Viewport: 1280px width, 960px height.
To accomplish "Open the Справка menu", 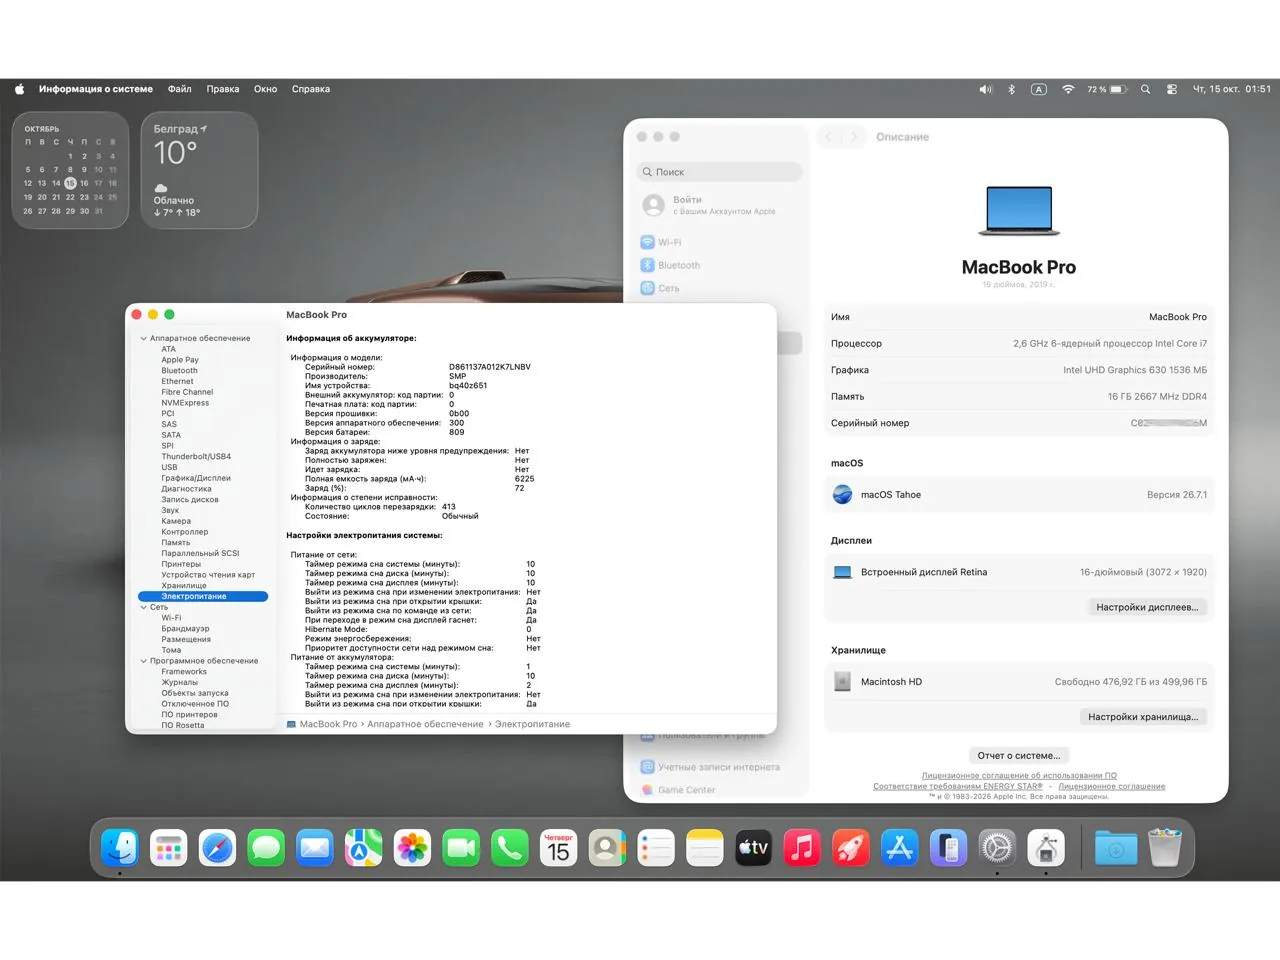I will (311, 89).
